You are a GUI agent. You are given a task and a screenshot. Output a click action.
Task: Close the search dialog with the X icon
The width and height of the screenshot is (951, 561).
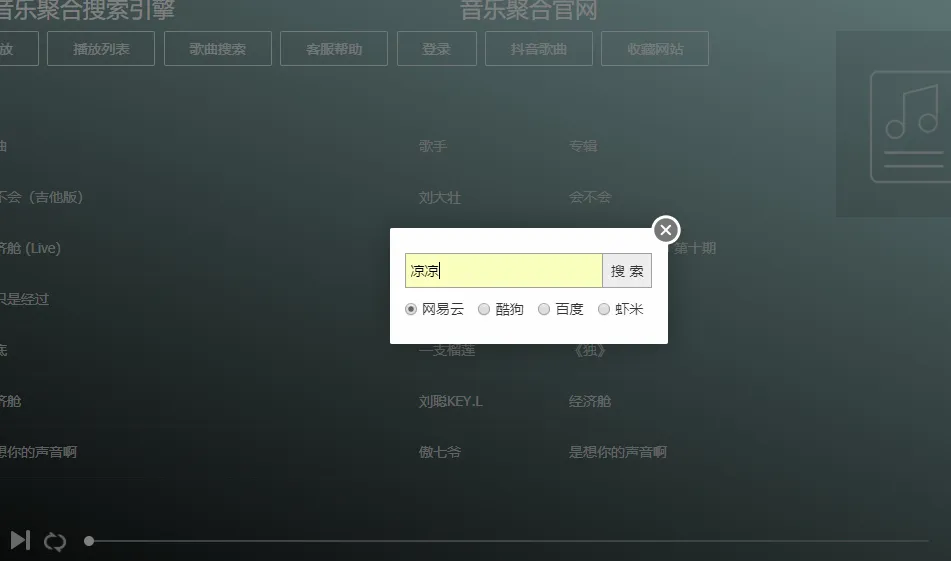tap(666, 230)
